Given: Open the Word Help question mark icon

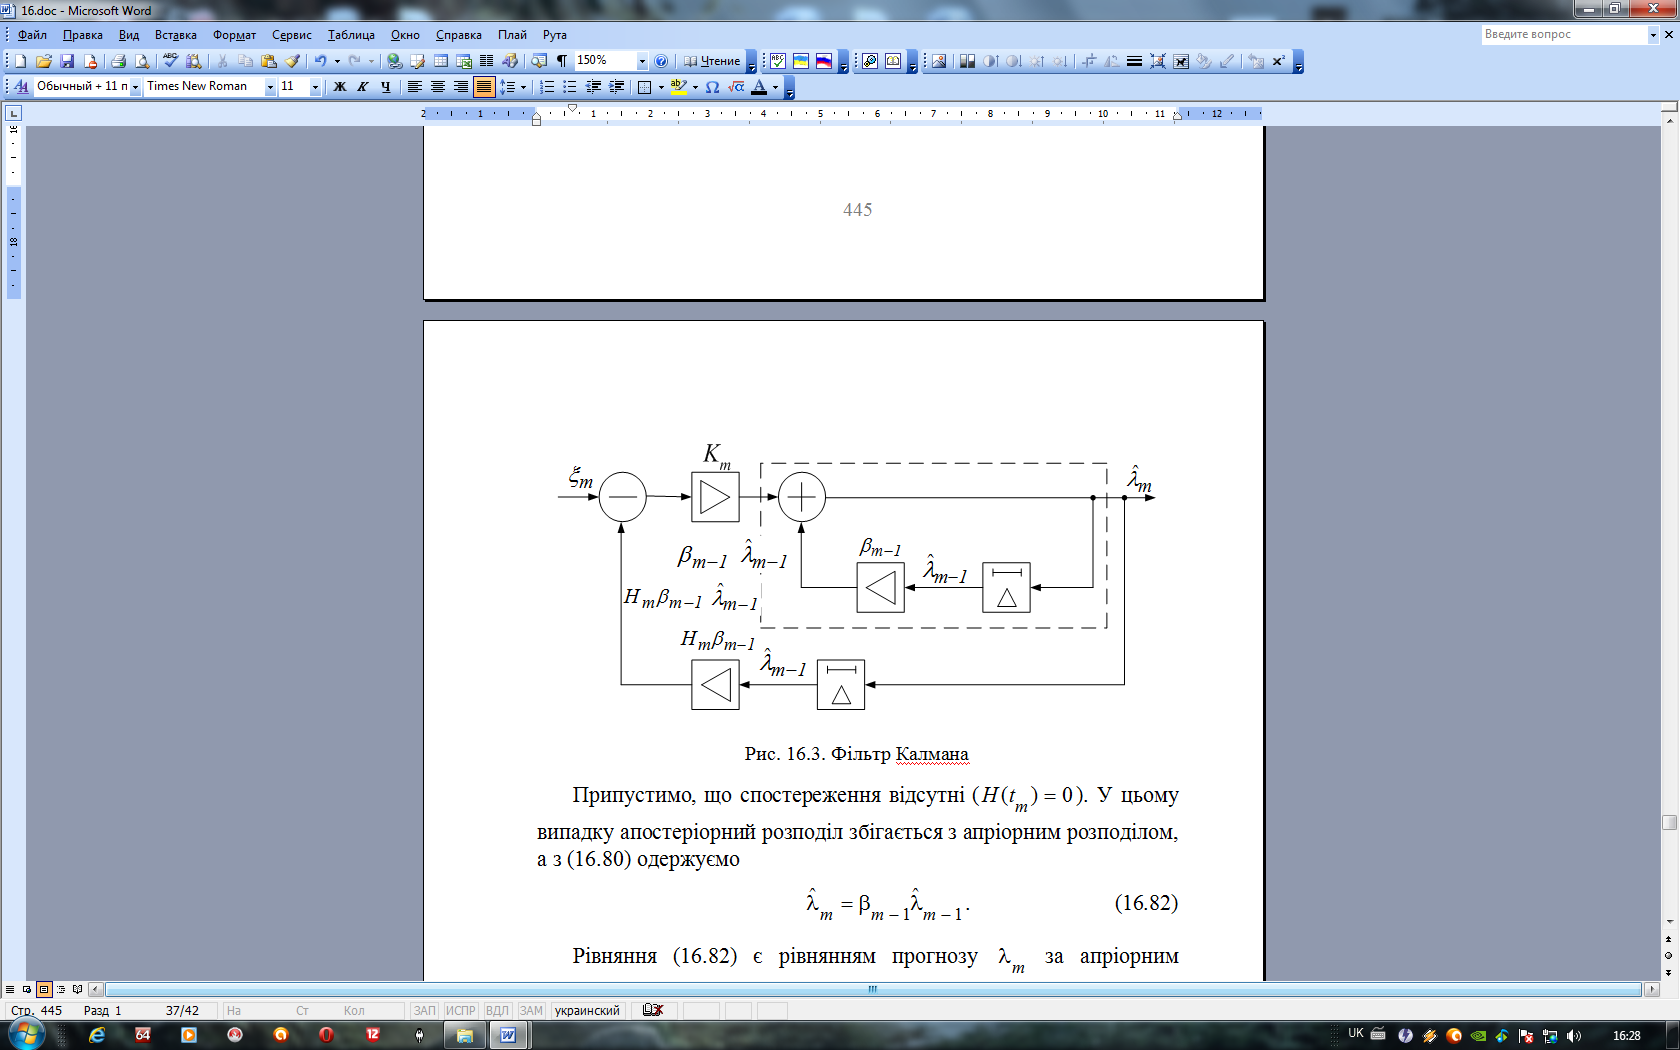Looking at the screenshot, I should click(661, 61).
